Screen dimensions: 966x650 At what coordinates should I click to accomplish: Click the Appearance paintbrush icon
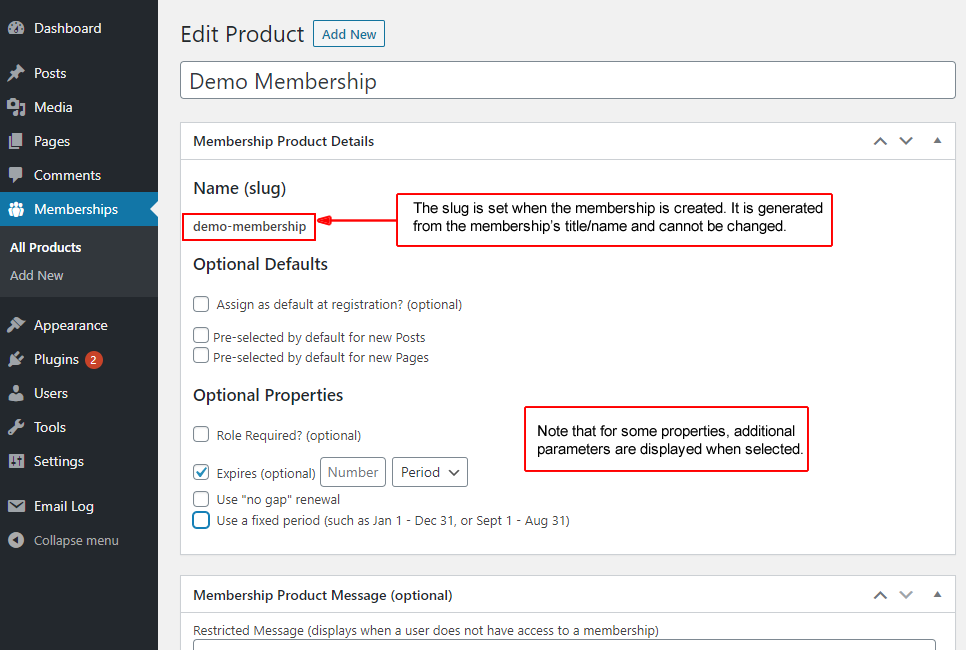(16, 325)
